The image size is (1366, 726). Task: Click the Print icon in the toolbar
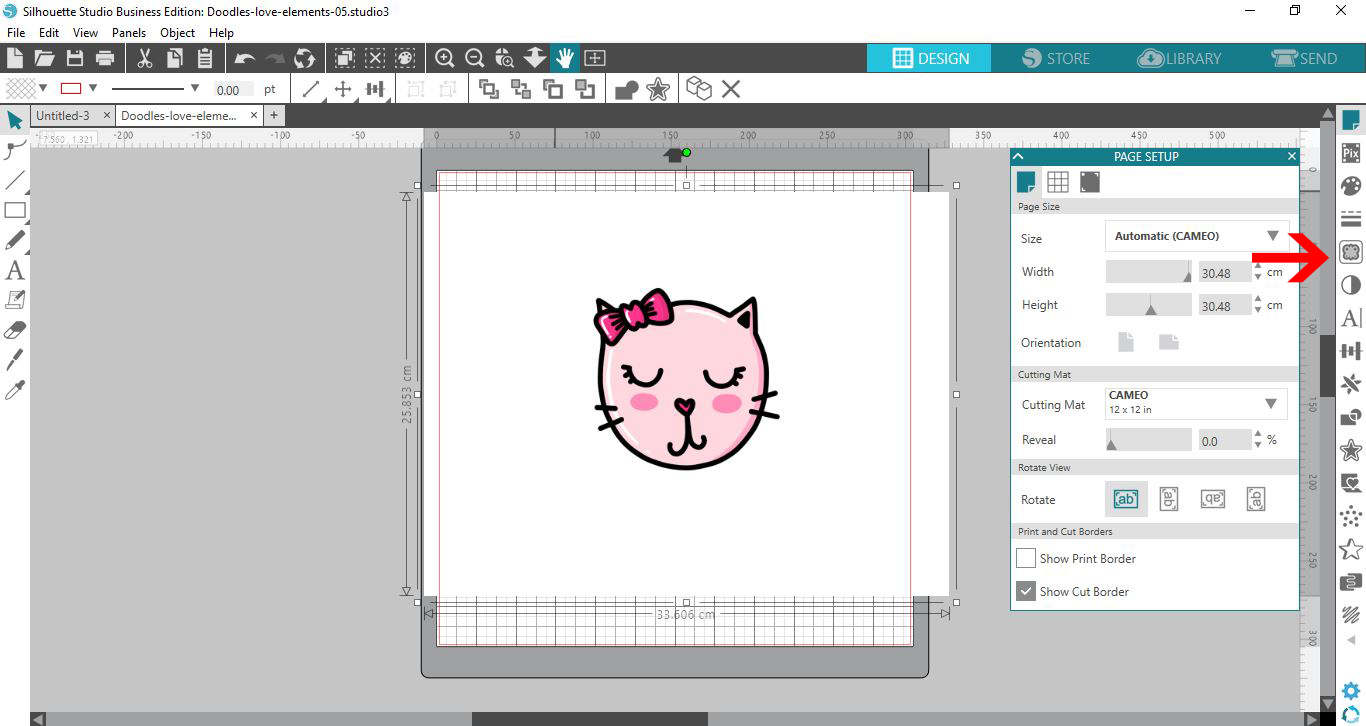pos(104,58)
